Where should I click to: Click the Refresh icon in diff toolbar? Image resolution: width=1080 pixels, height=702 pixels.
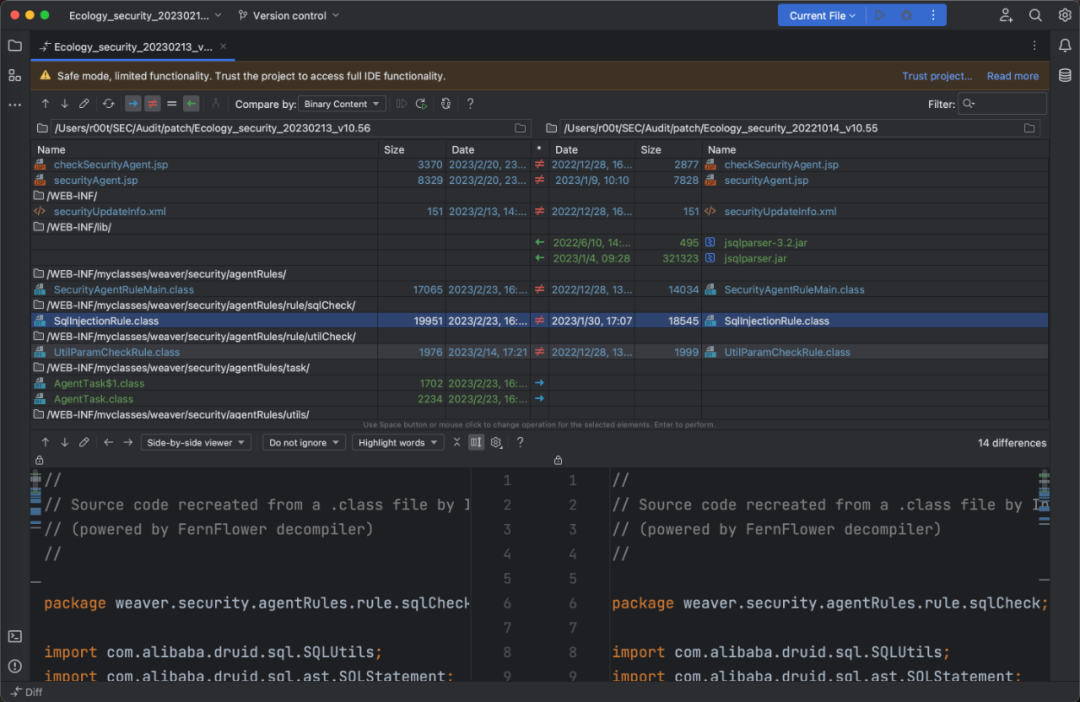point(108,104)
